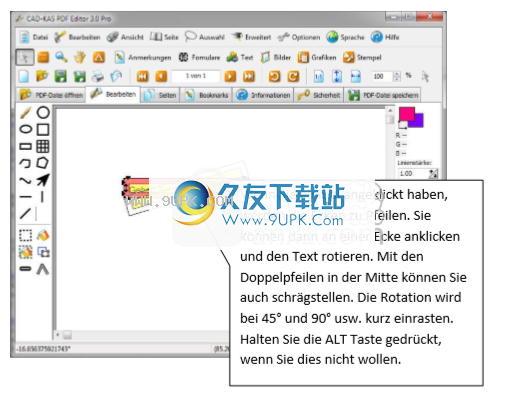The image size is (524, 407).
Task: Click the printer icon
Action: click(98, 77)
